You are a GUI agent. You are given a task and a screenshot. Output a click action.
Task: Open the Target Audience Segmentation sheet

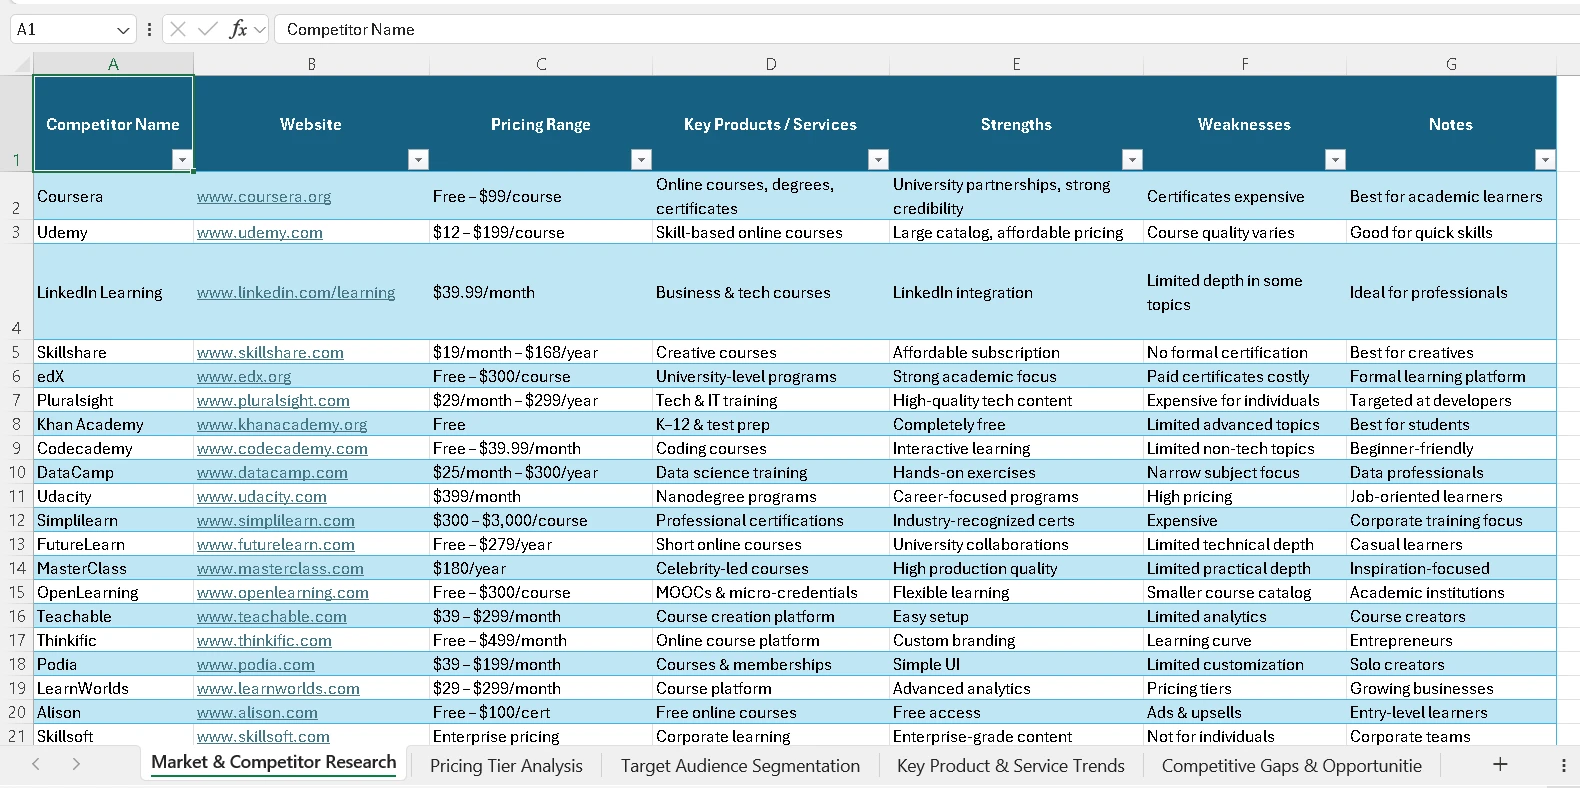click(x=740, y=765)
